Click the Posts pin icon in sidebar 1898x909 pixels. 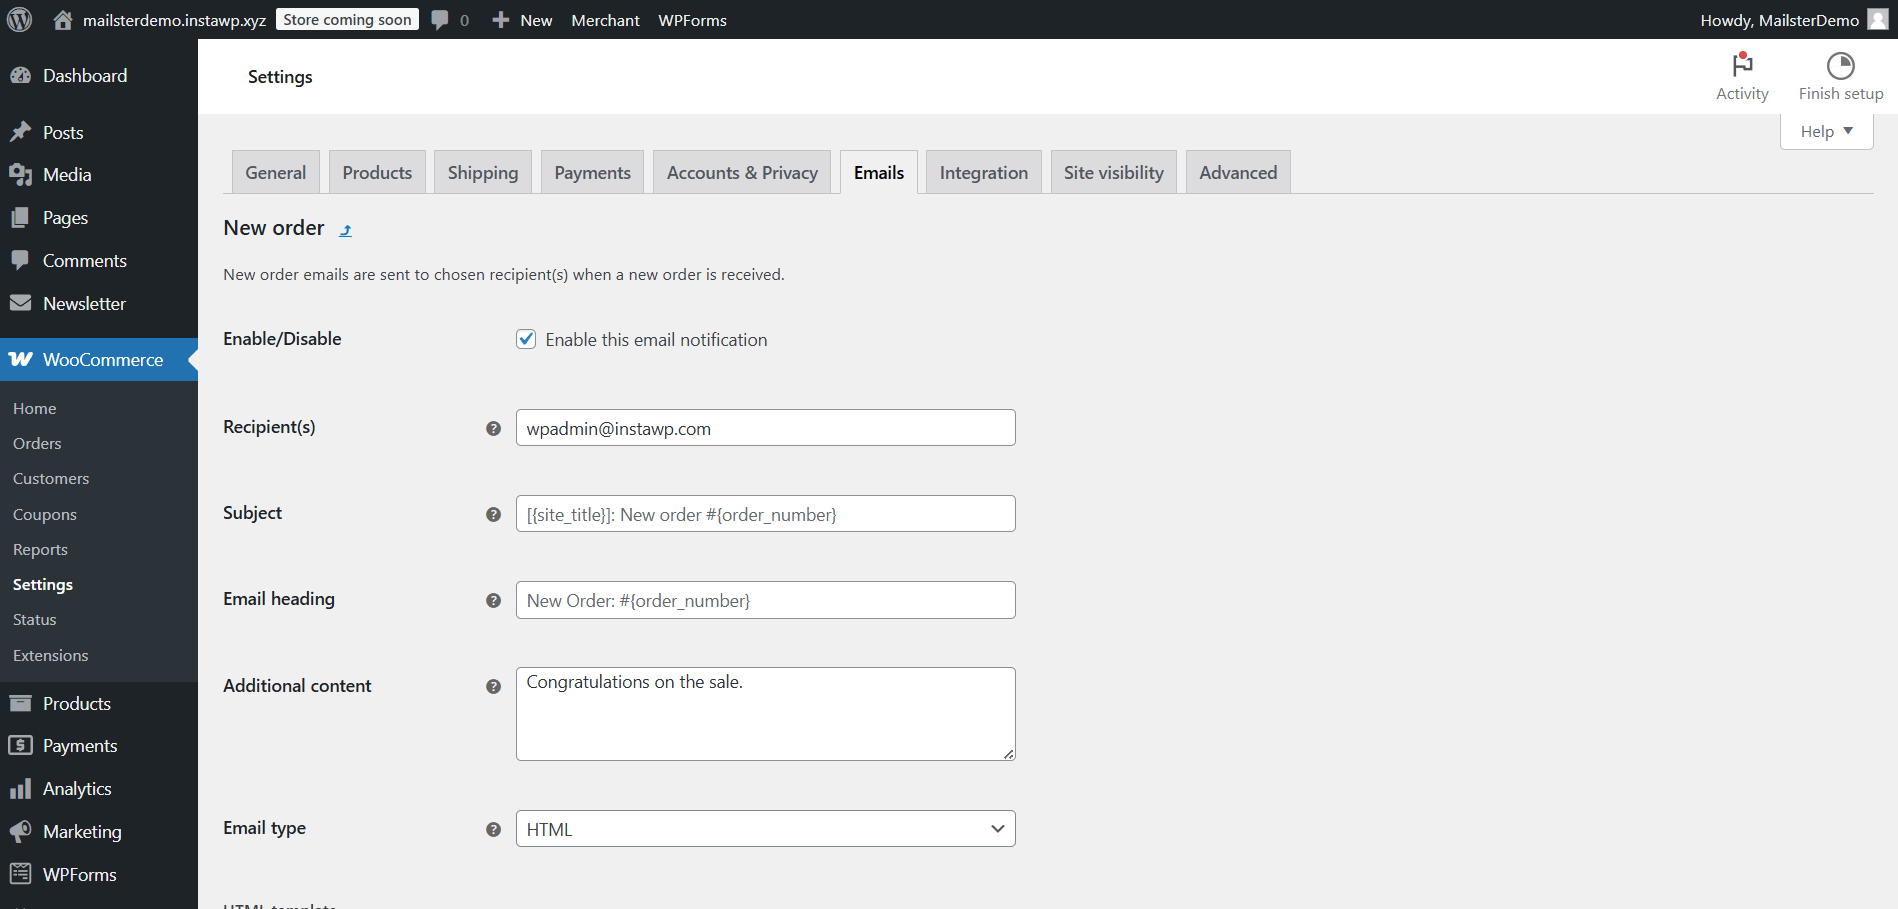22,131
